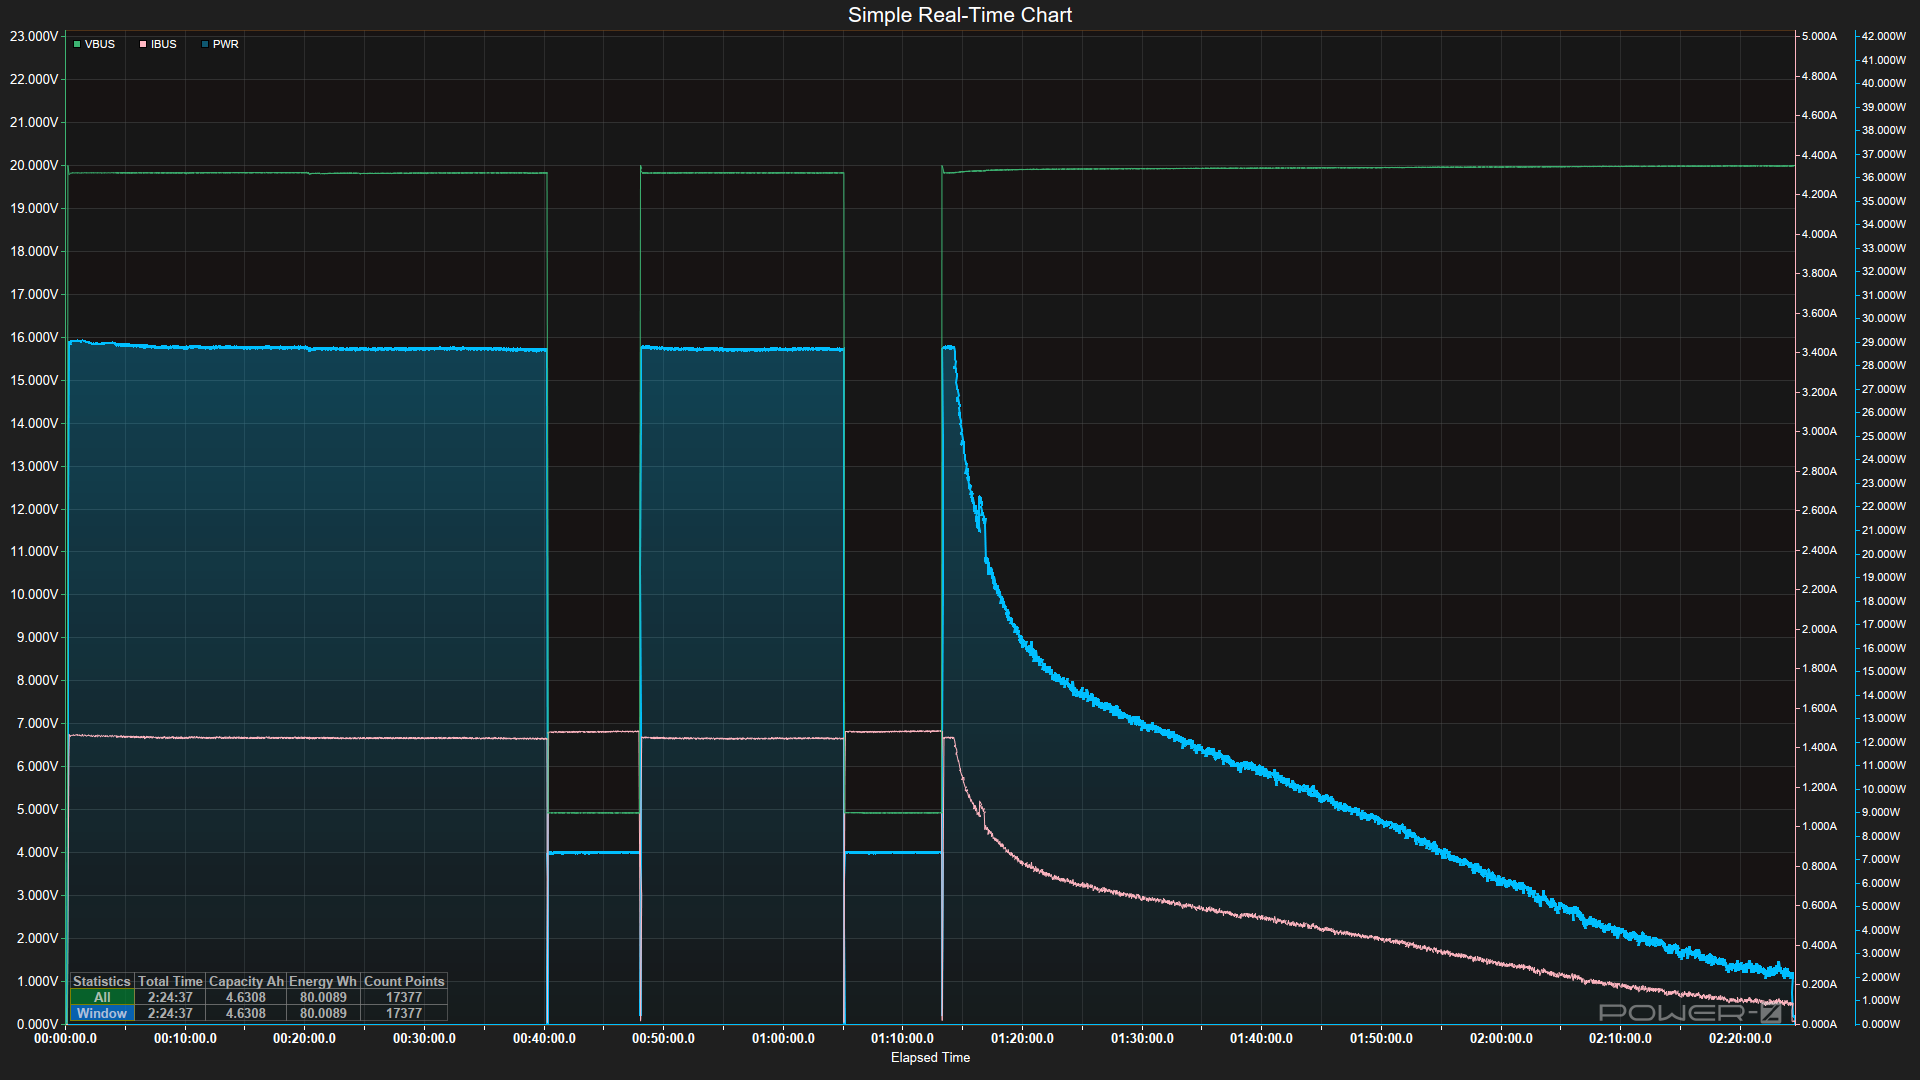The height and width of the screenshot is (1080, 1920).
Task: Click the Energy Wh column header
Action: [x=323, y=981]
